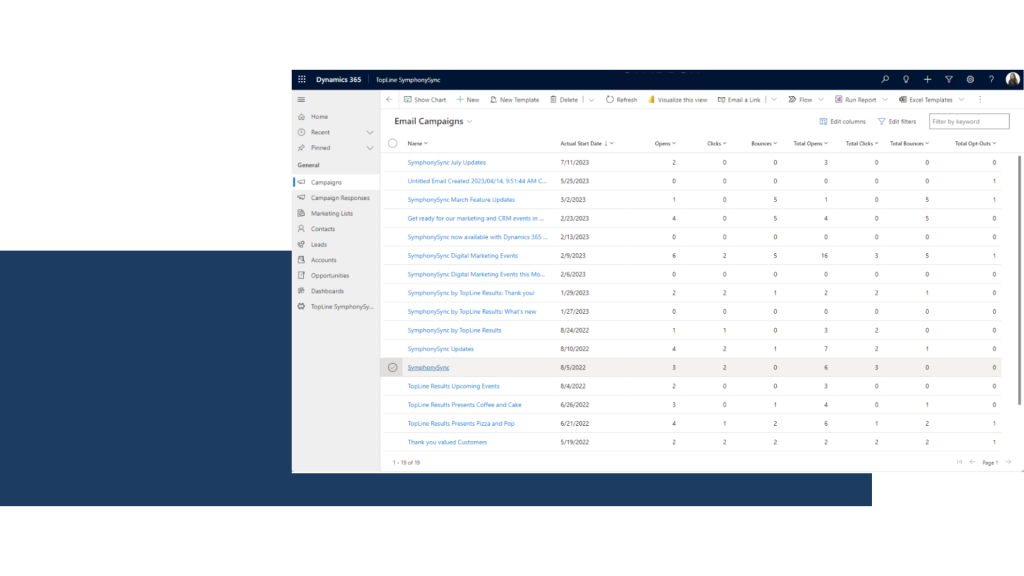Screen dimensions: 1024x576
Task: Toggle the select-all rows circle
Action: [392, 144]
